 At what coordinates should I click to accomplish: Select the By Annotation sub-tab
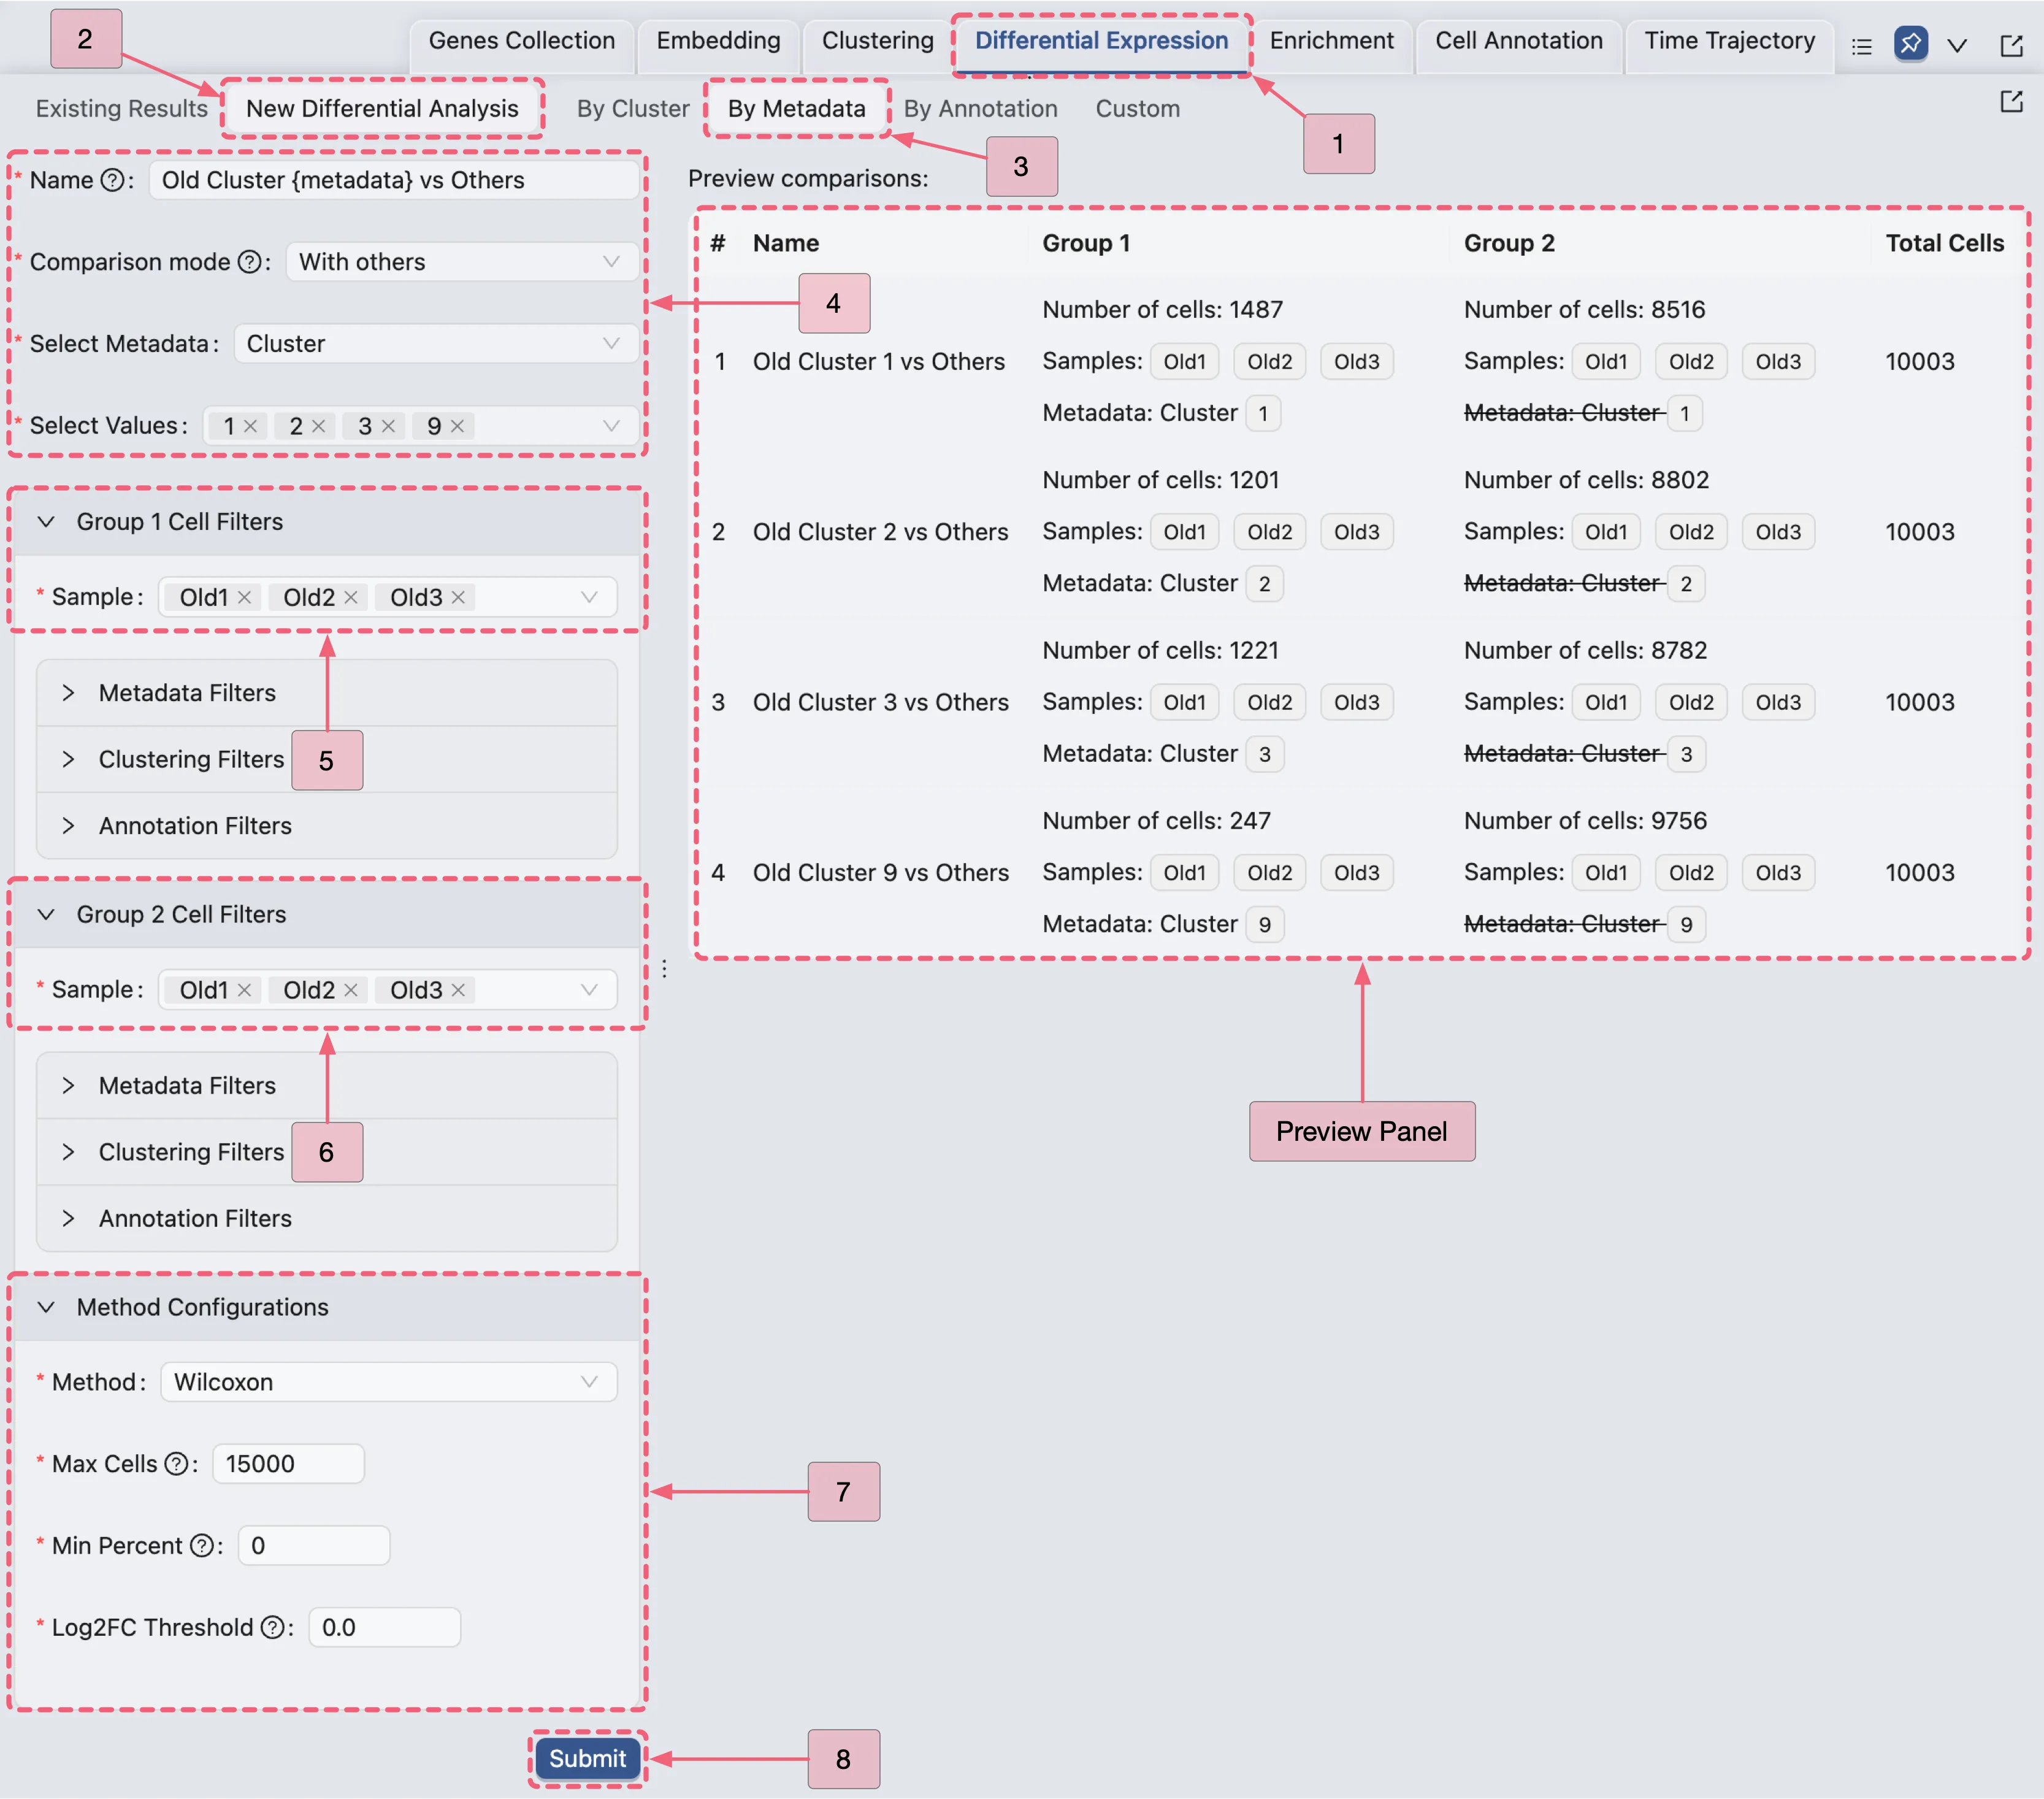tap(980, 108)
